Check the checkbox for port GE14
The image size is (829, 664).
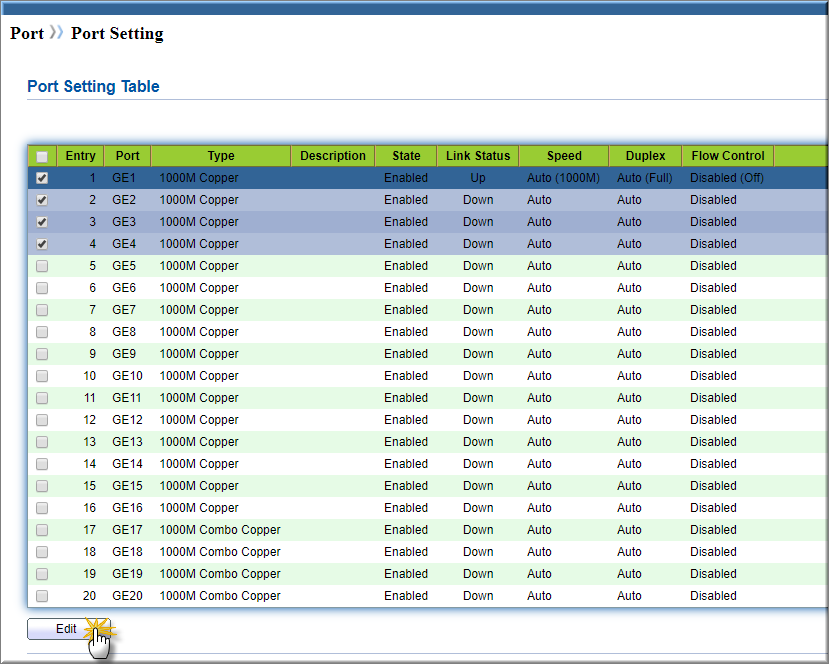tap(42, 464)
